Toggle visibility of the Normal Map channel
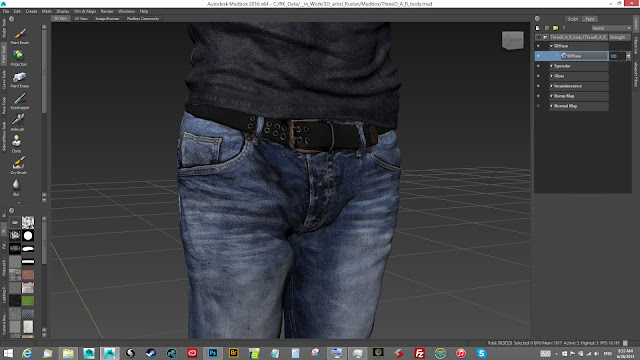The image size is (640, 360). pos(538,106)
